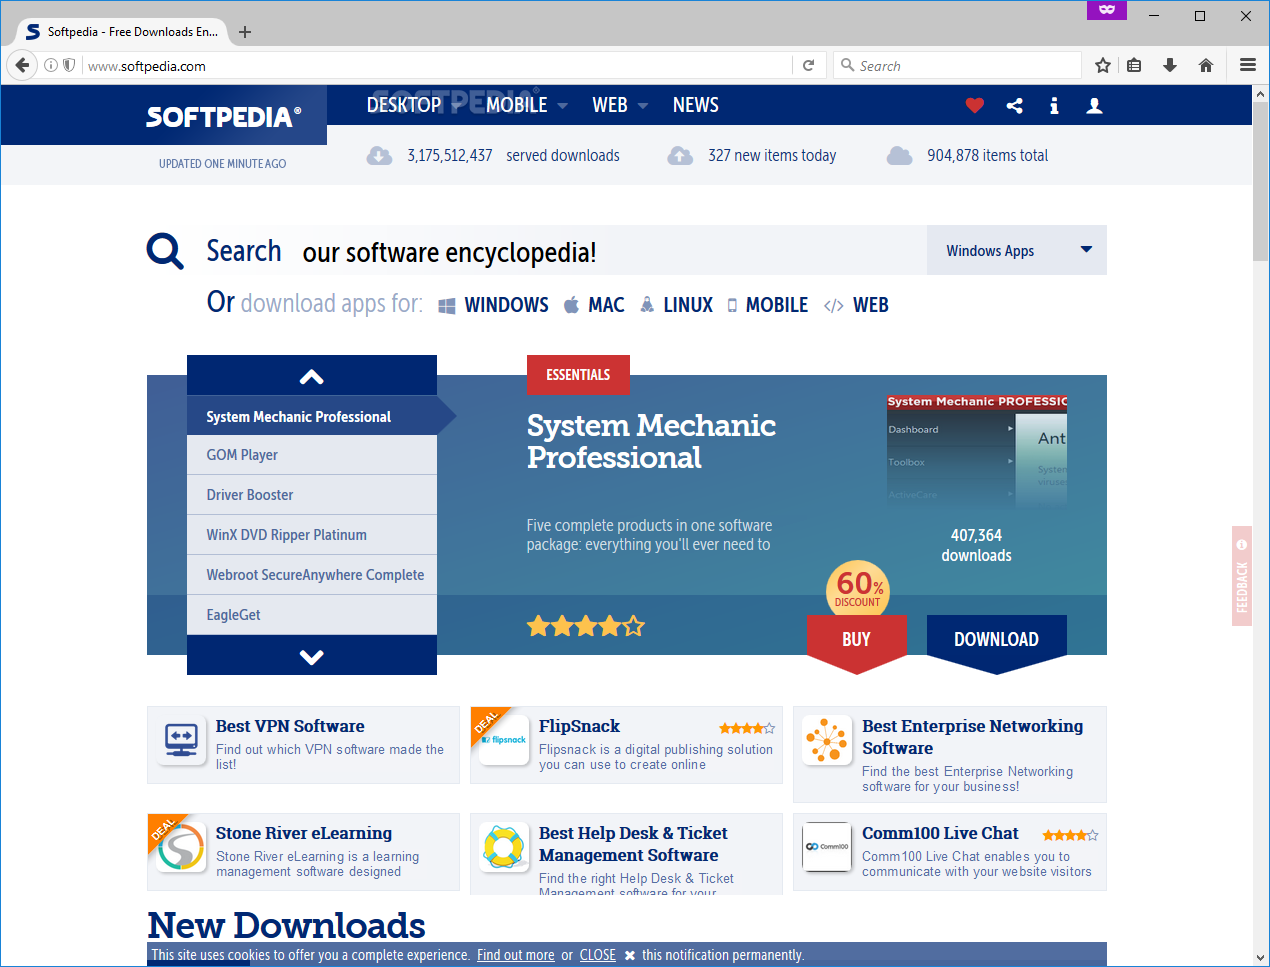
Task: Click the Softpedia logo
Action: (223, 117)
